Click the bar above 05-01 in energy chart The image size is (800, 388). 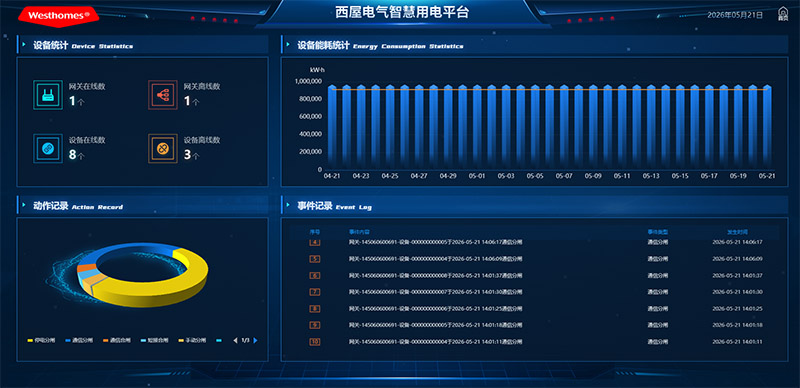(x=477, y=127)
